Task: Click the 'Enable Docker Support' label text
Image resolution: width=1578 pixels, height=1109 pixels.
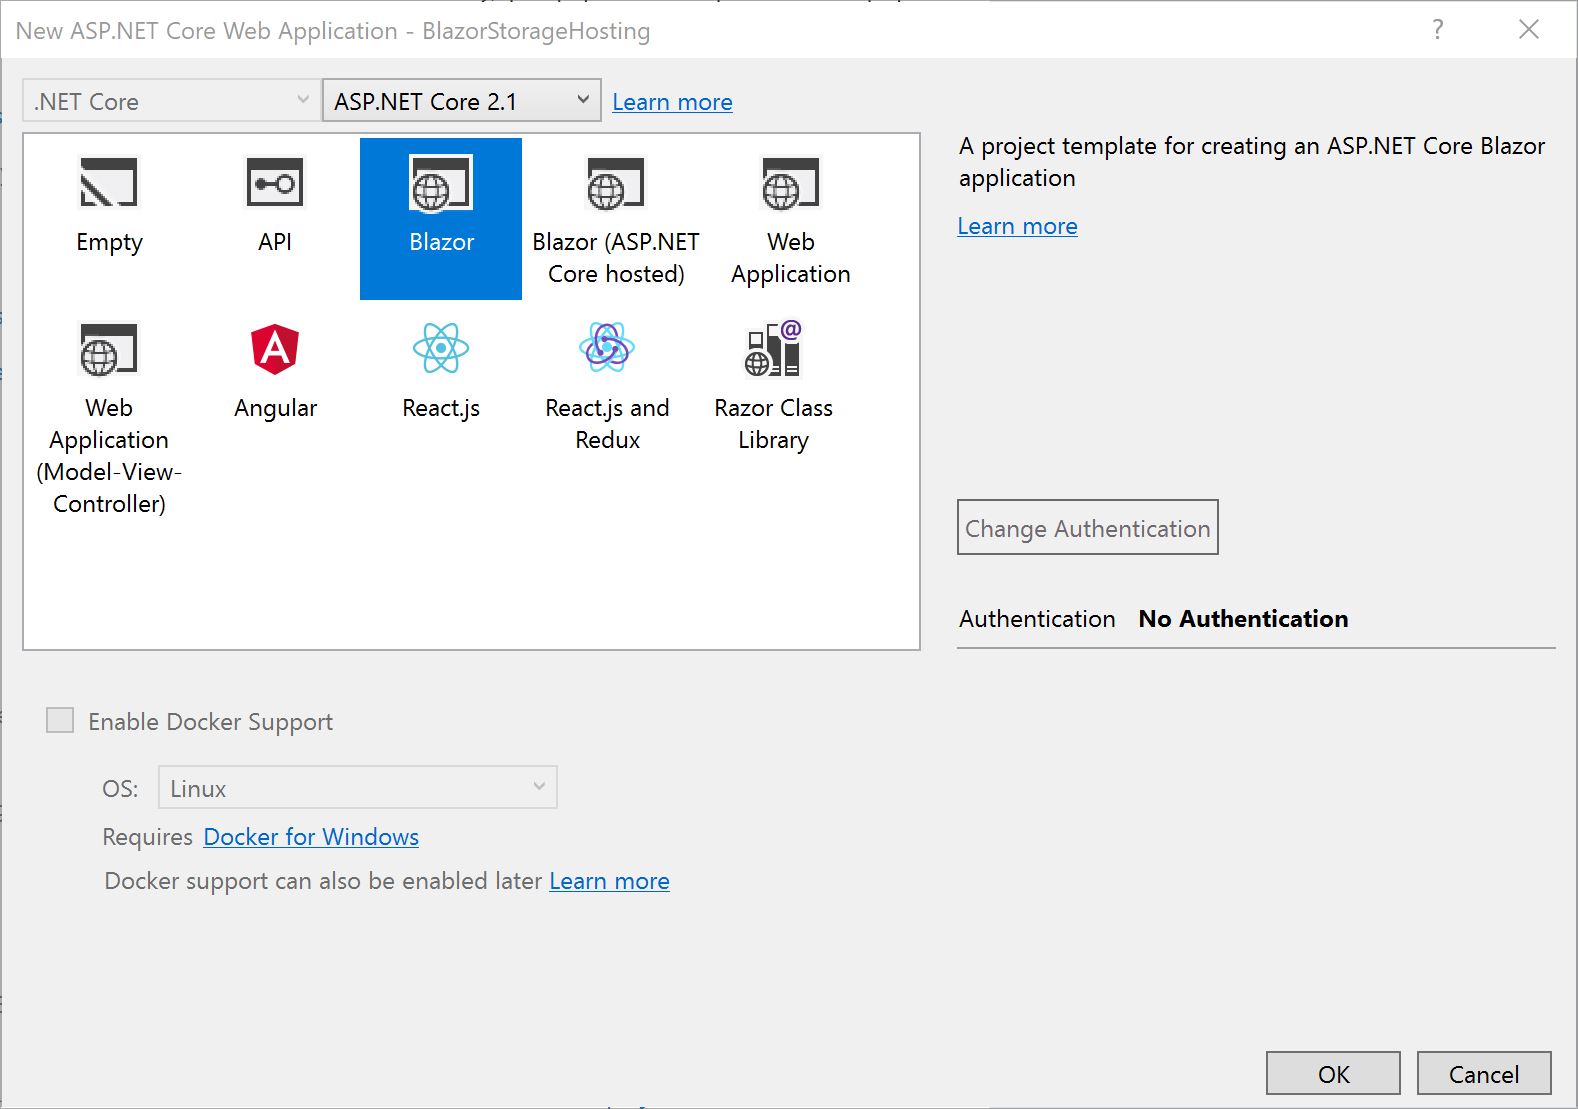Action: 210,722
